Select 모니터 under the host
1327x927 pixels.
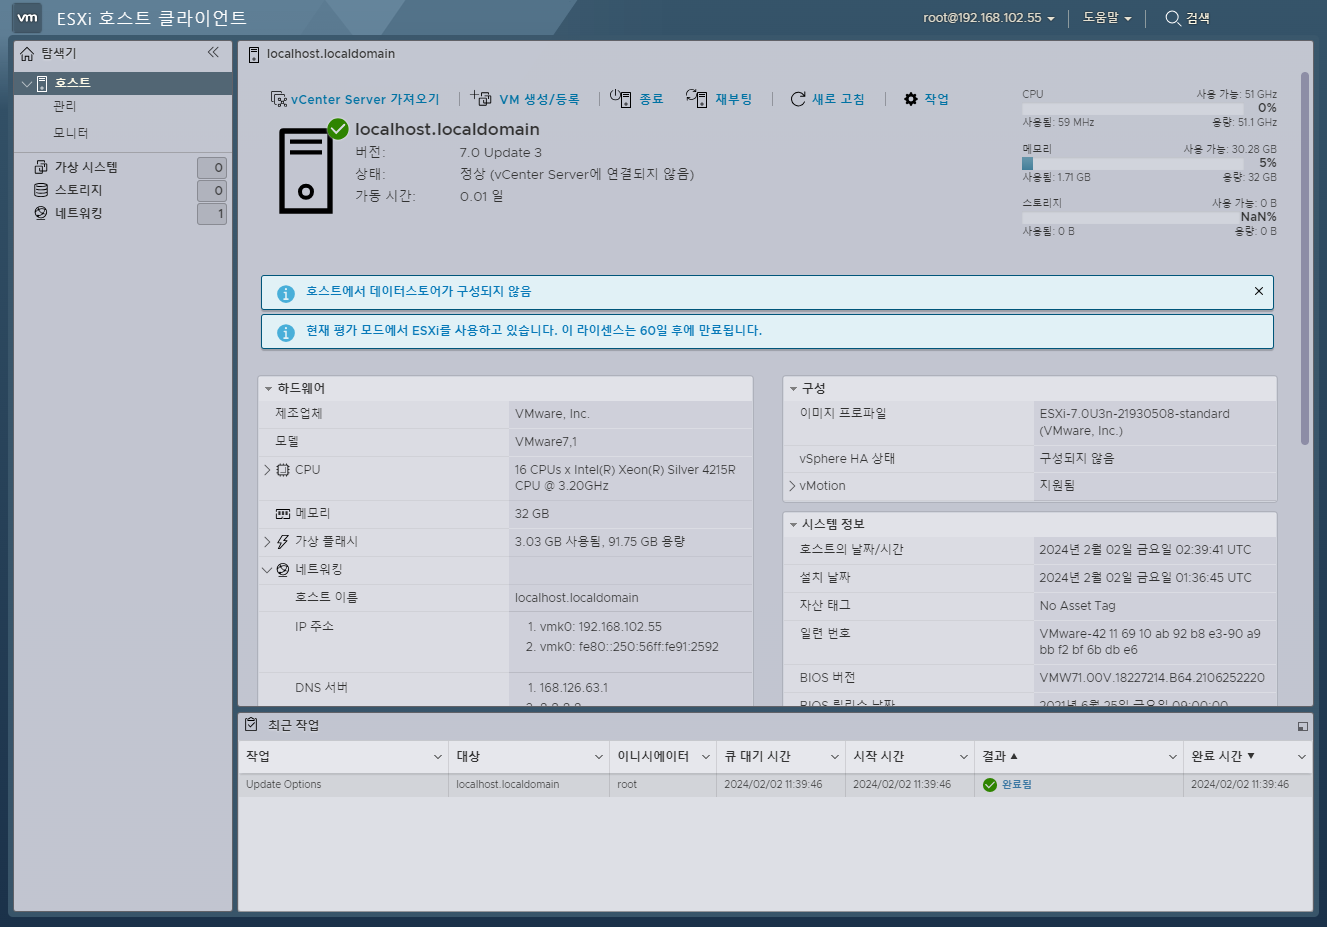[x=70, y=133]
